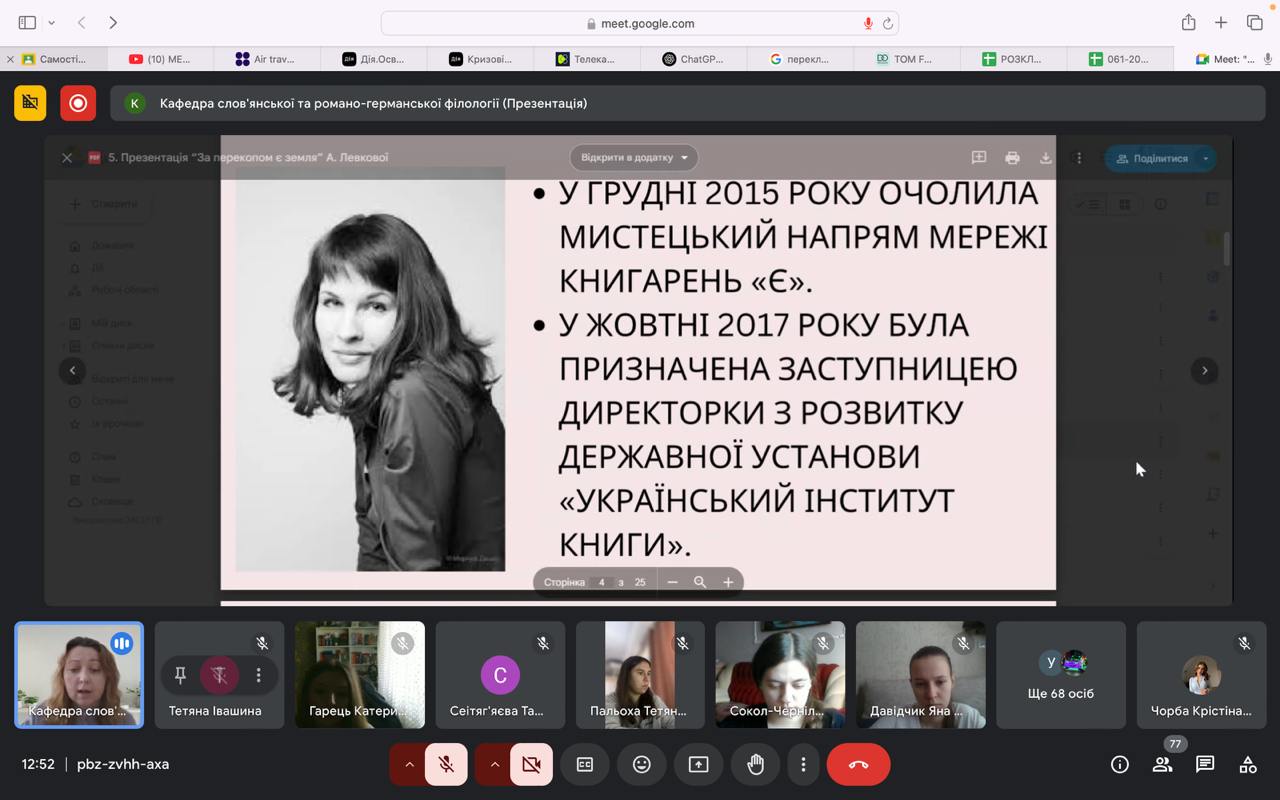Expand microphone audio settings arrow
The height and width of the screenshot is (800, 1280).
(408, 764)
